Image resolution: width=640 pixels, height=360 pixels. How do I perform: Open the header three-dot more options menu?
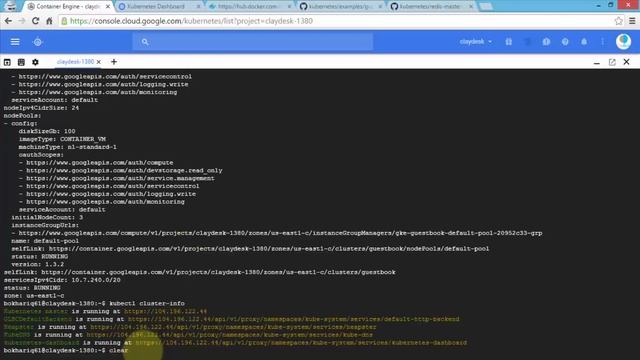[602, 42]
